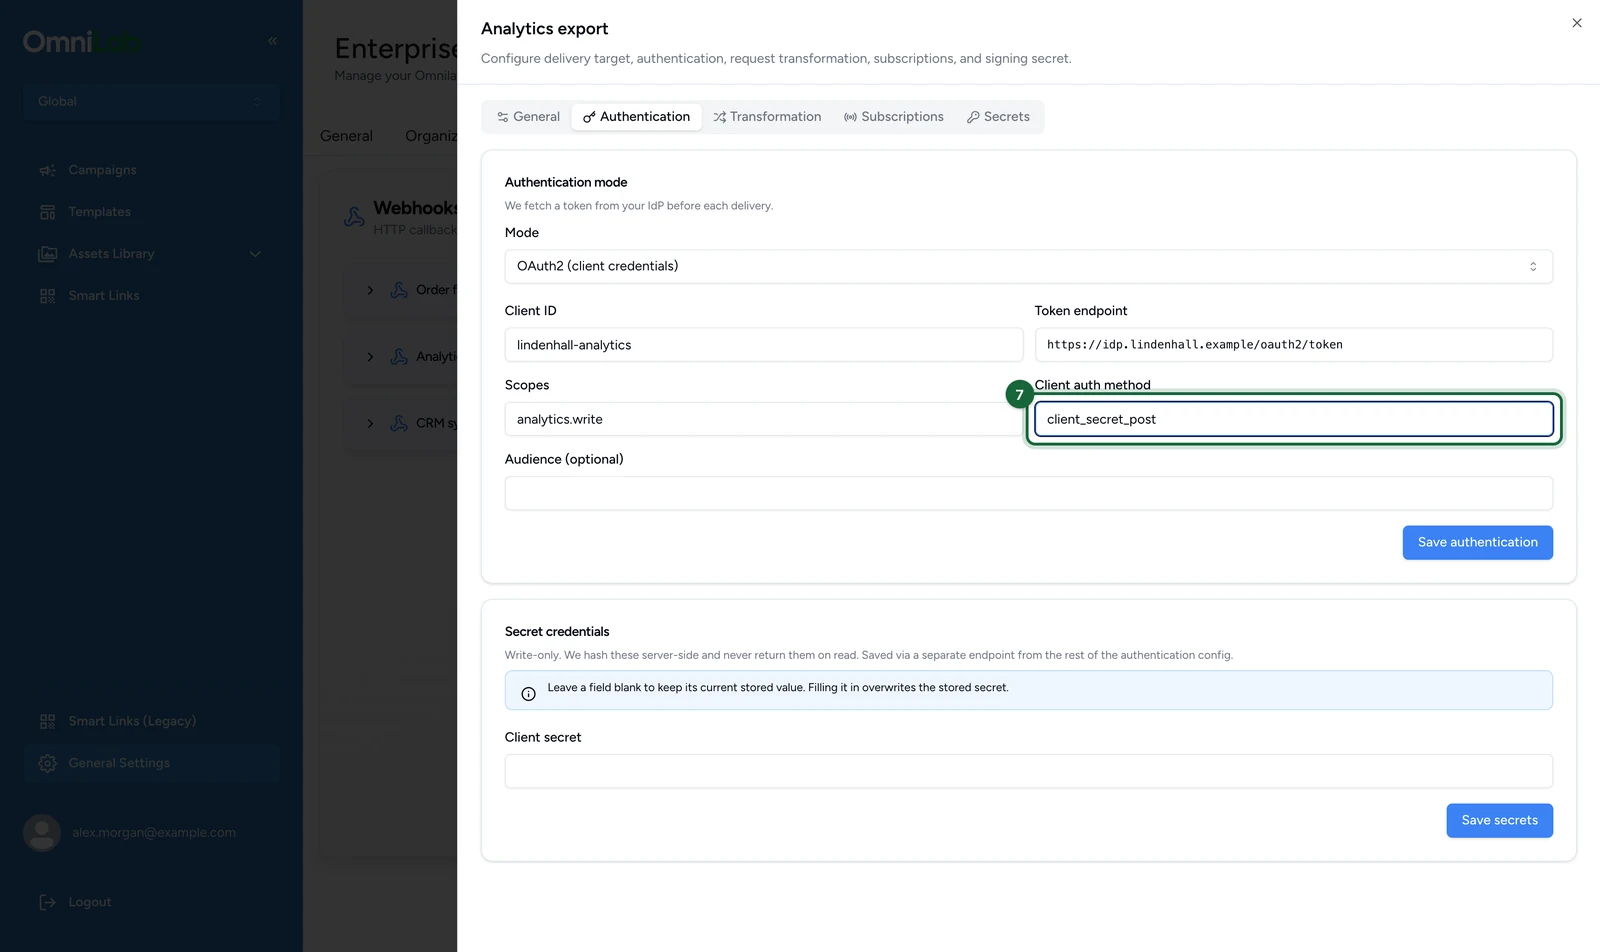The image size is (1600, 952).
Task: Click the info icon in the blank-field notice
Action: (528, 693)
